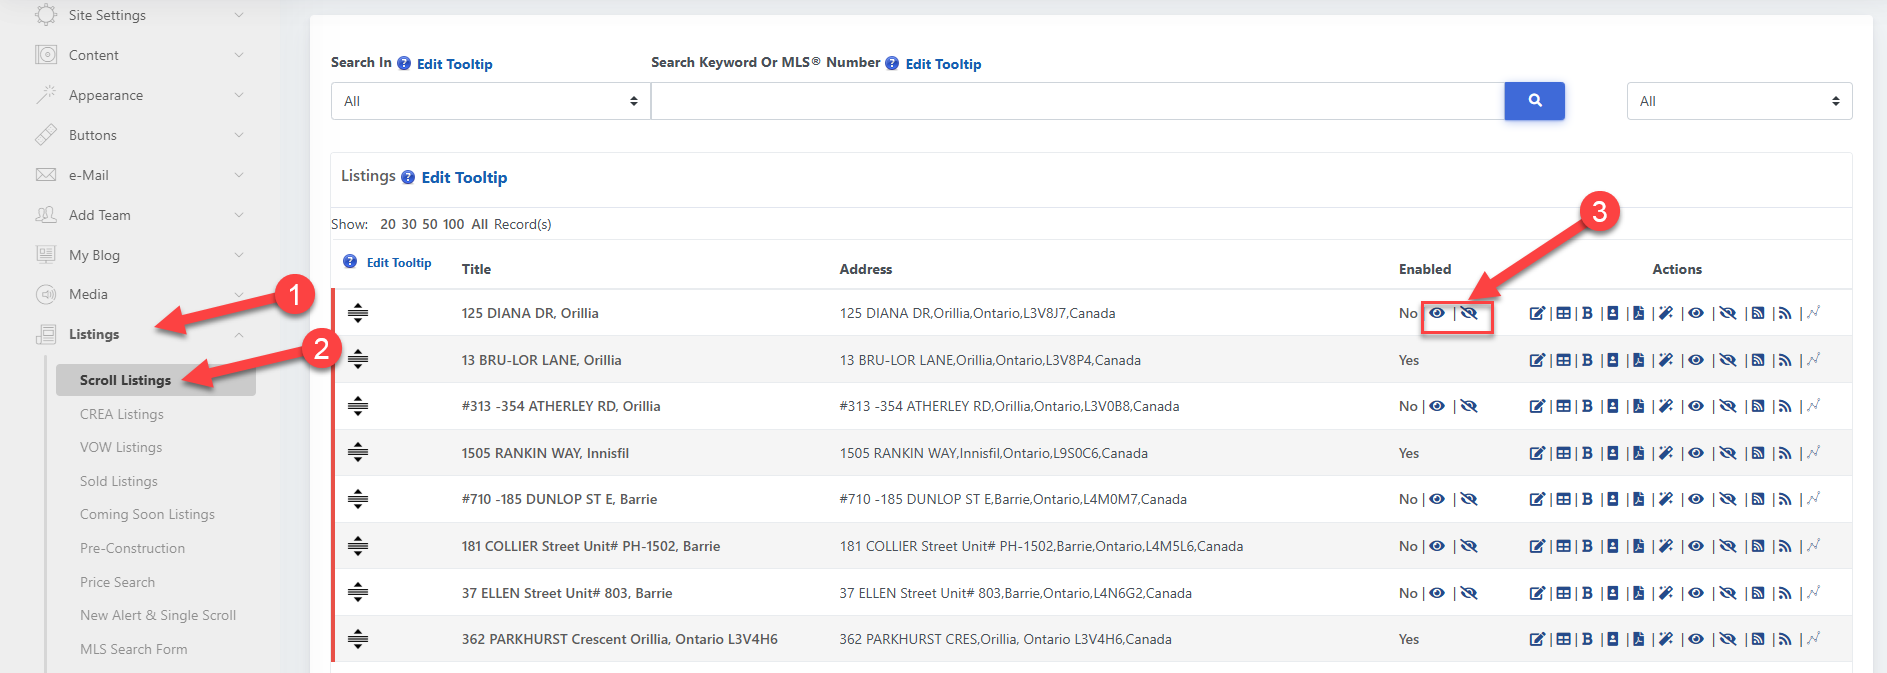Click the magic wand icon for #313 -354 ATHERLEY RD

(1666, 406)
